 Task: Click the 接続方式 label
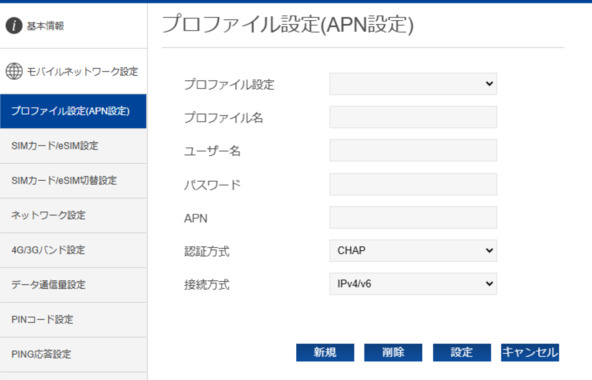(207, 284)
